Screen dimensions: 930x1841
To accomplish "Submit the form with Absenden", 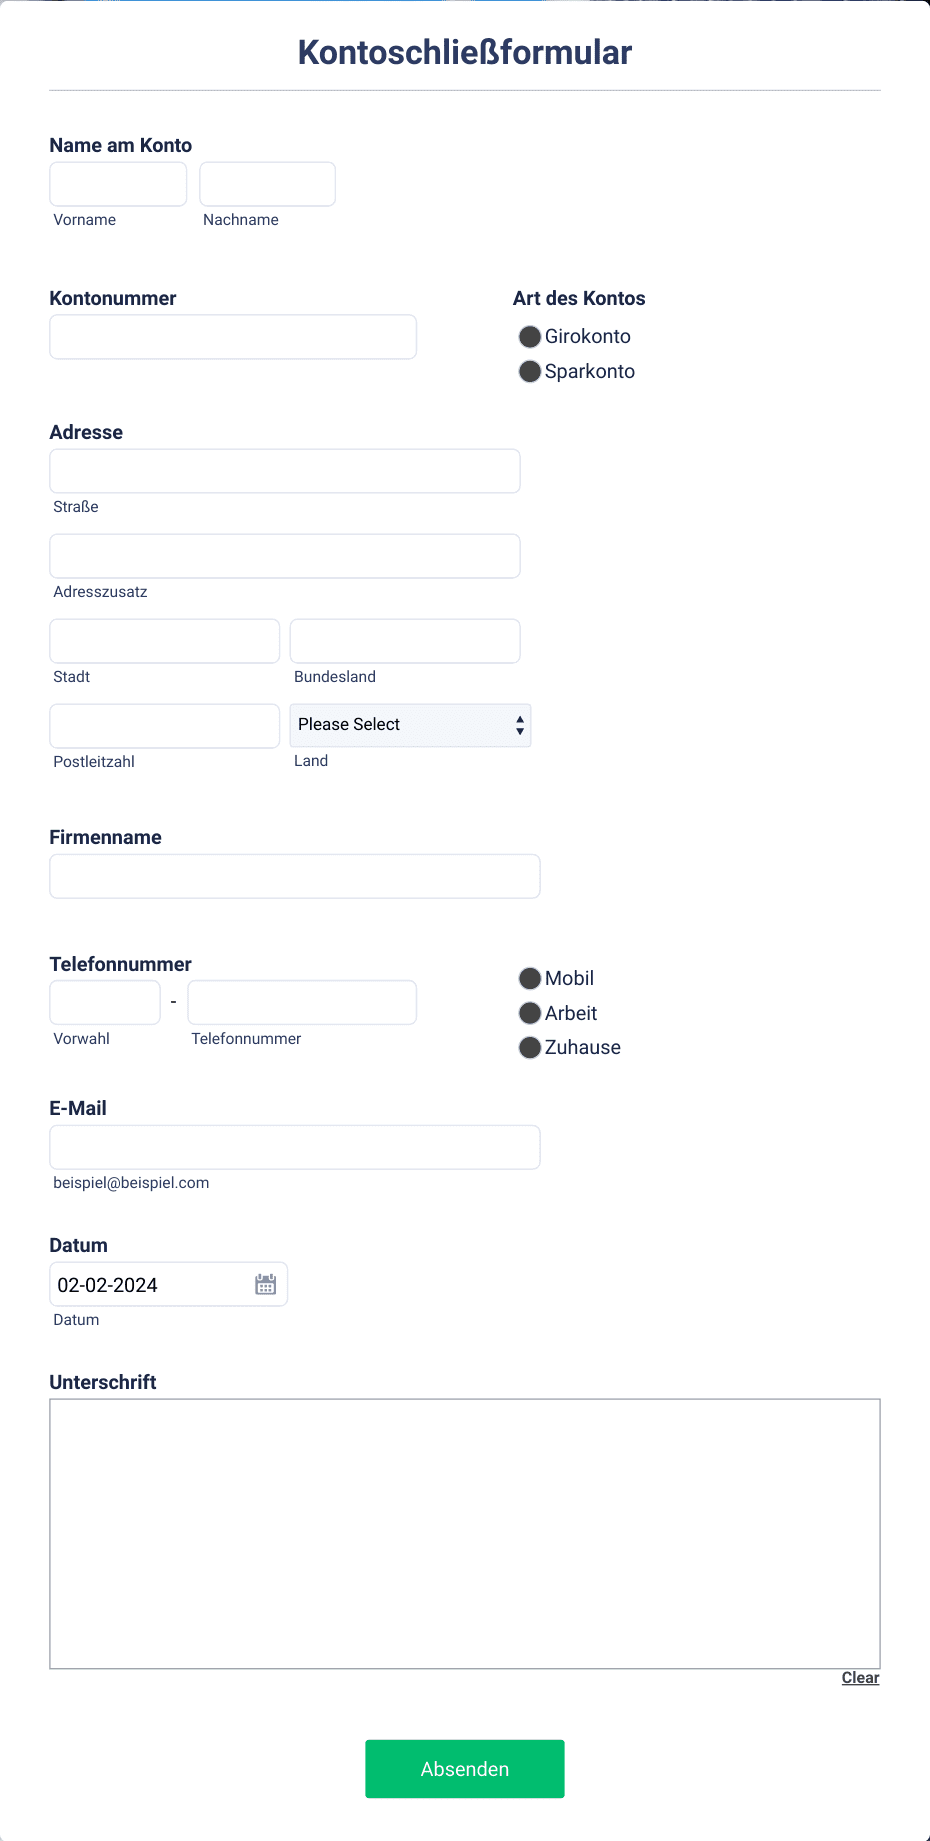I will pos(465,1769).
